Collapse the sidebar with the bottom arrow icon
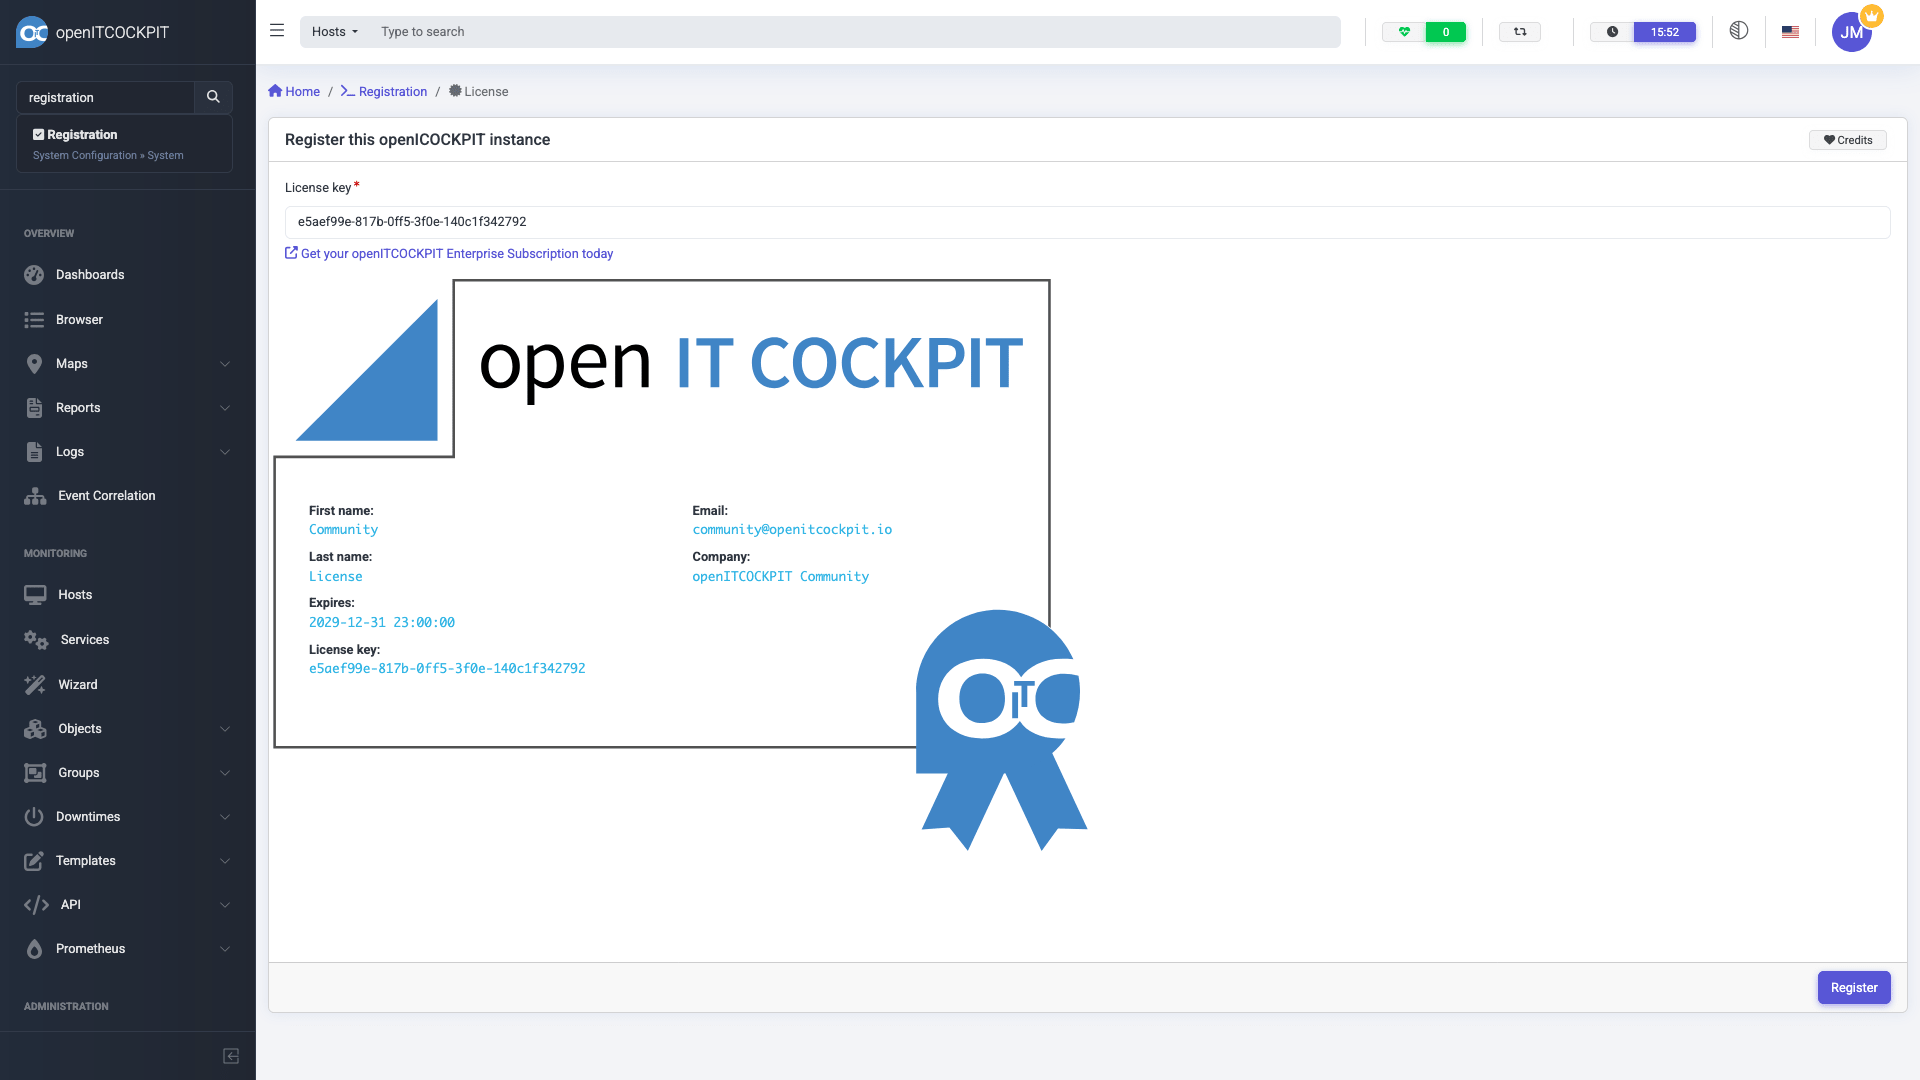The image size is (1920, 1080). coord(231,1056)
